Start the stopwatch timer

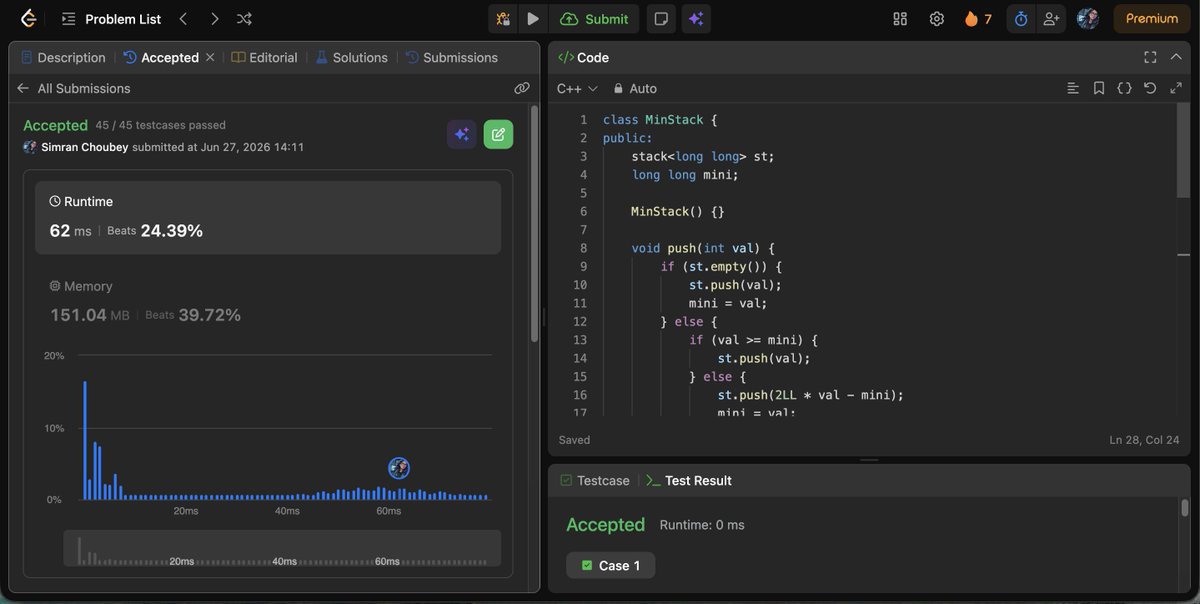[1021, 19]
